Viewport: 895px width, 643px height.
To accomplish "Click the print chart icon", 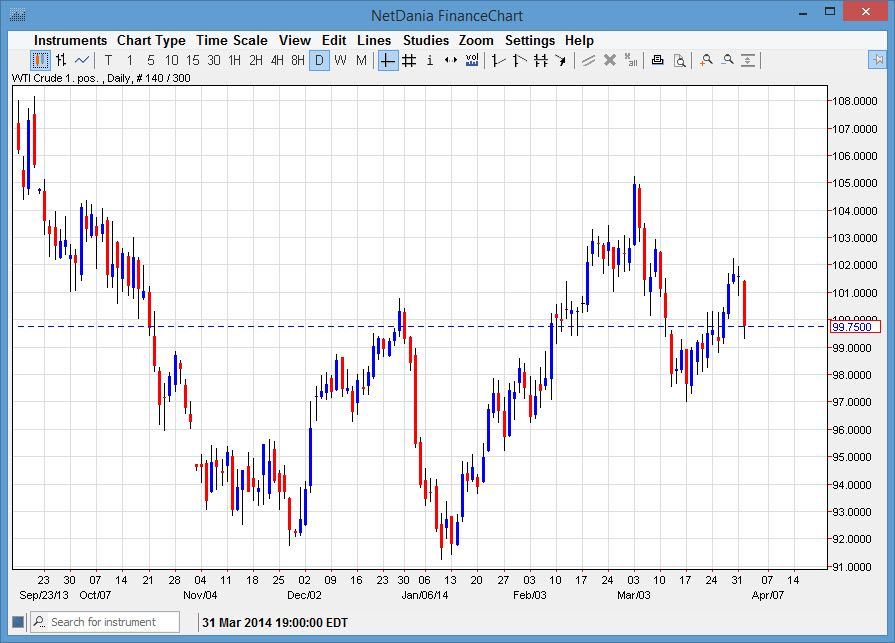I will tap(658, 61).
